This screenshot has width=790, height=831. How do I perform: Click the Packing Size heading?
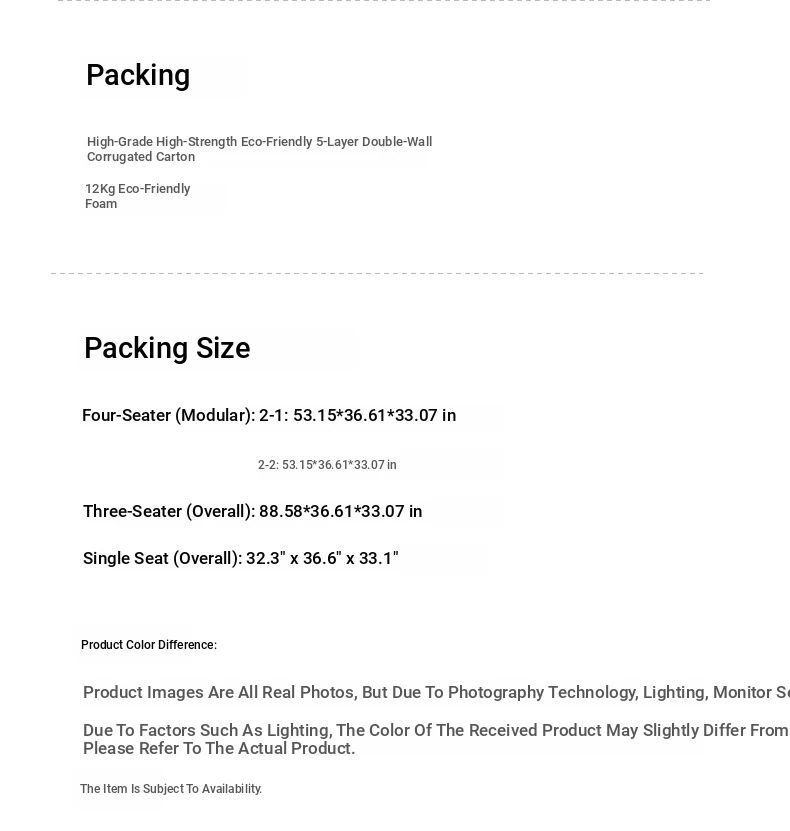click(167, 348)
